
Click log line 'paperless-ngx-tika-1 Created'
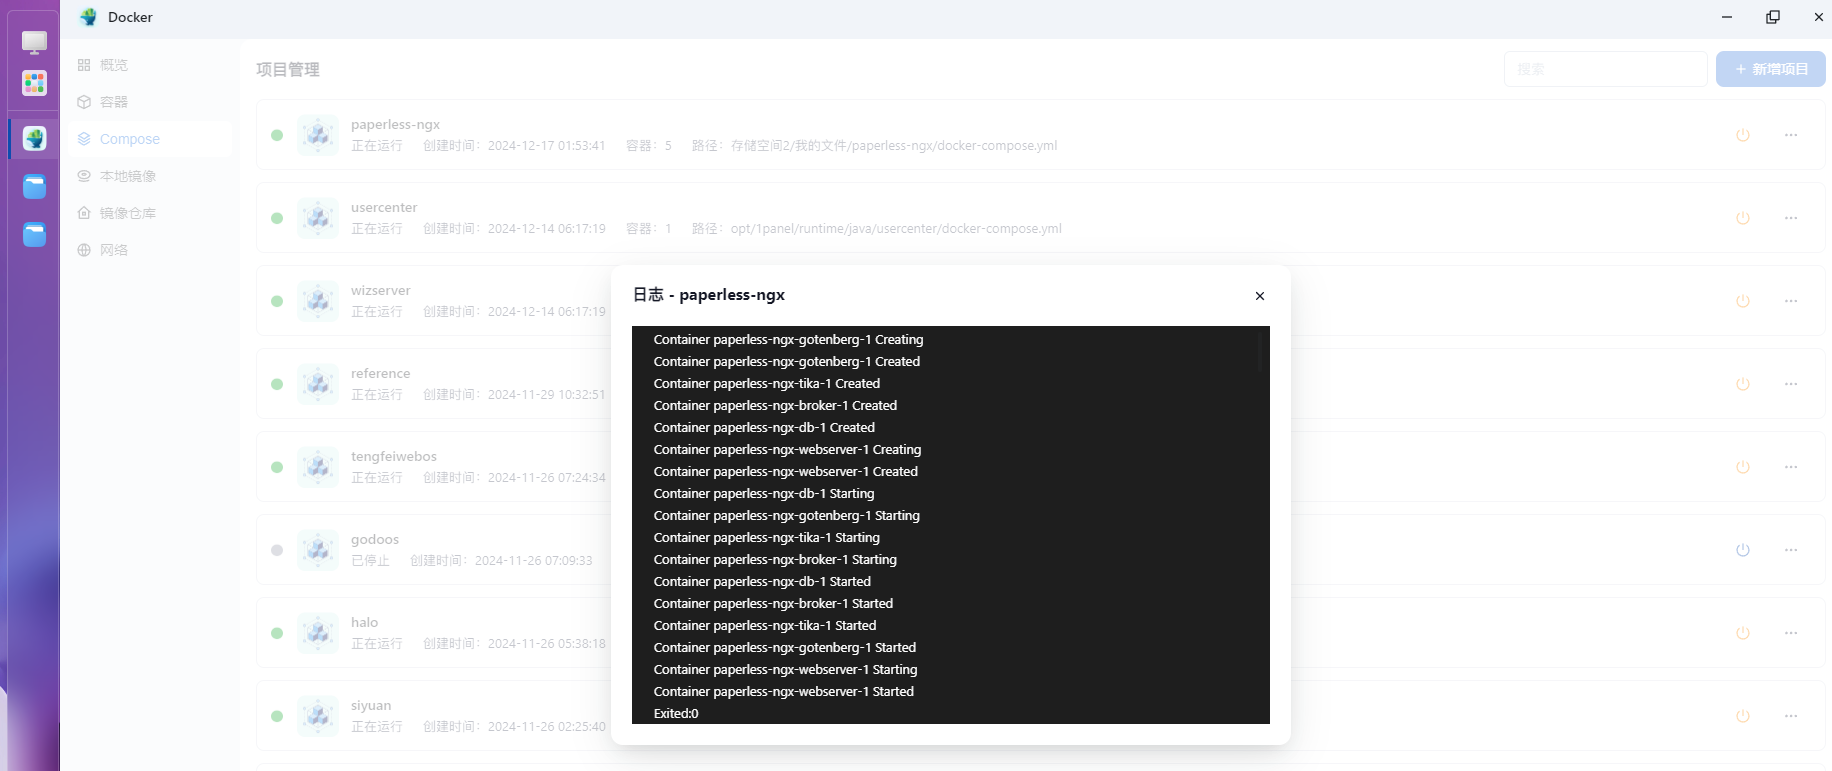point(767,384)
